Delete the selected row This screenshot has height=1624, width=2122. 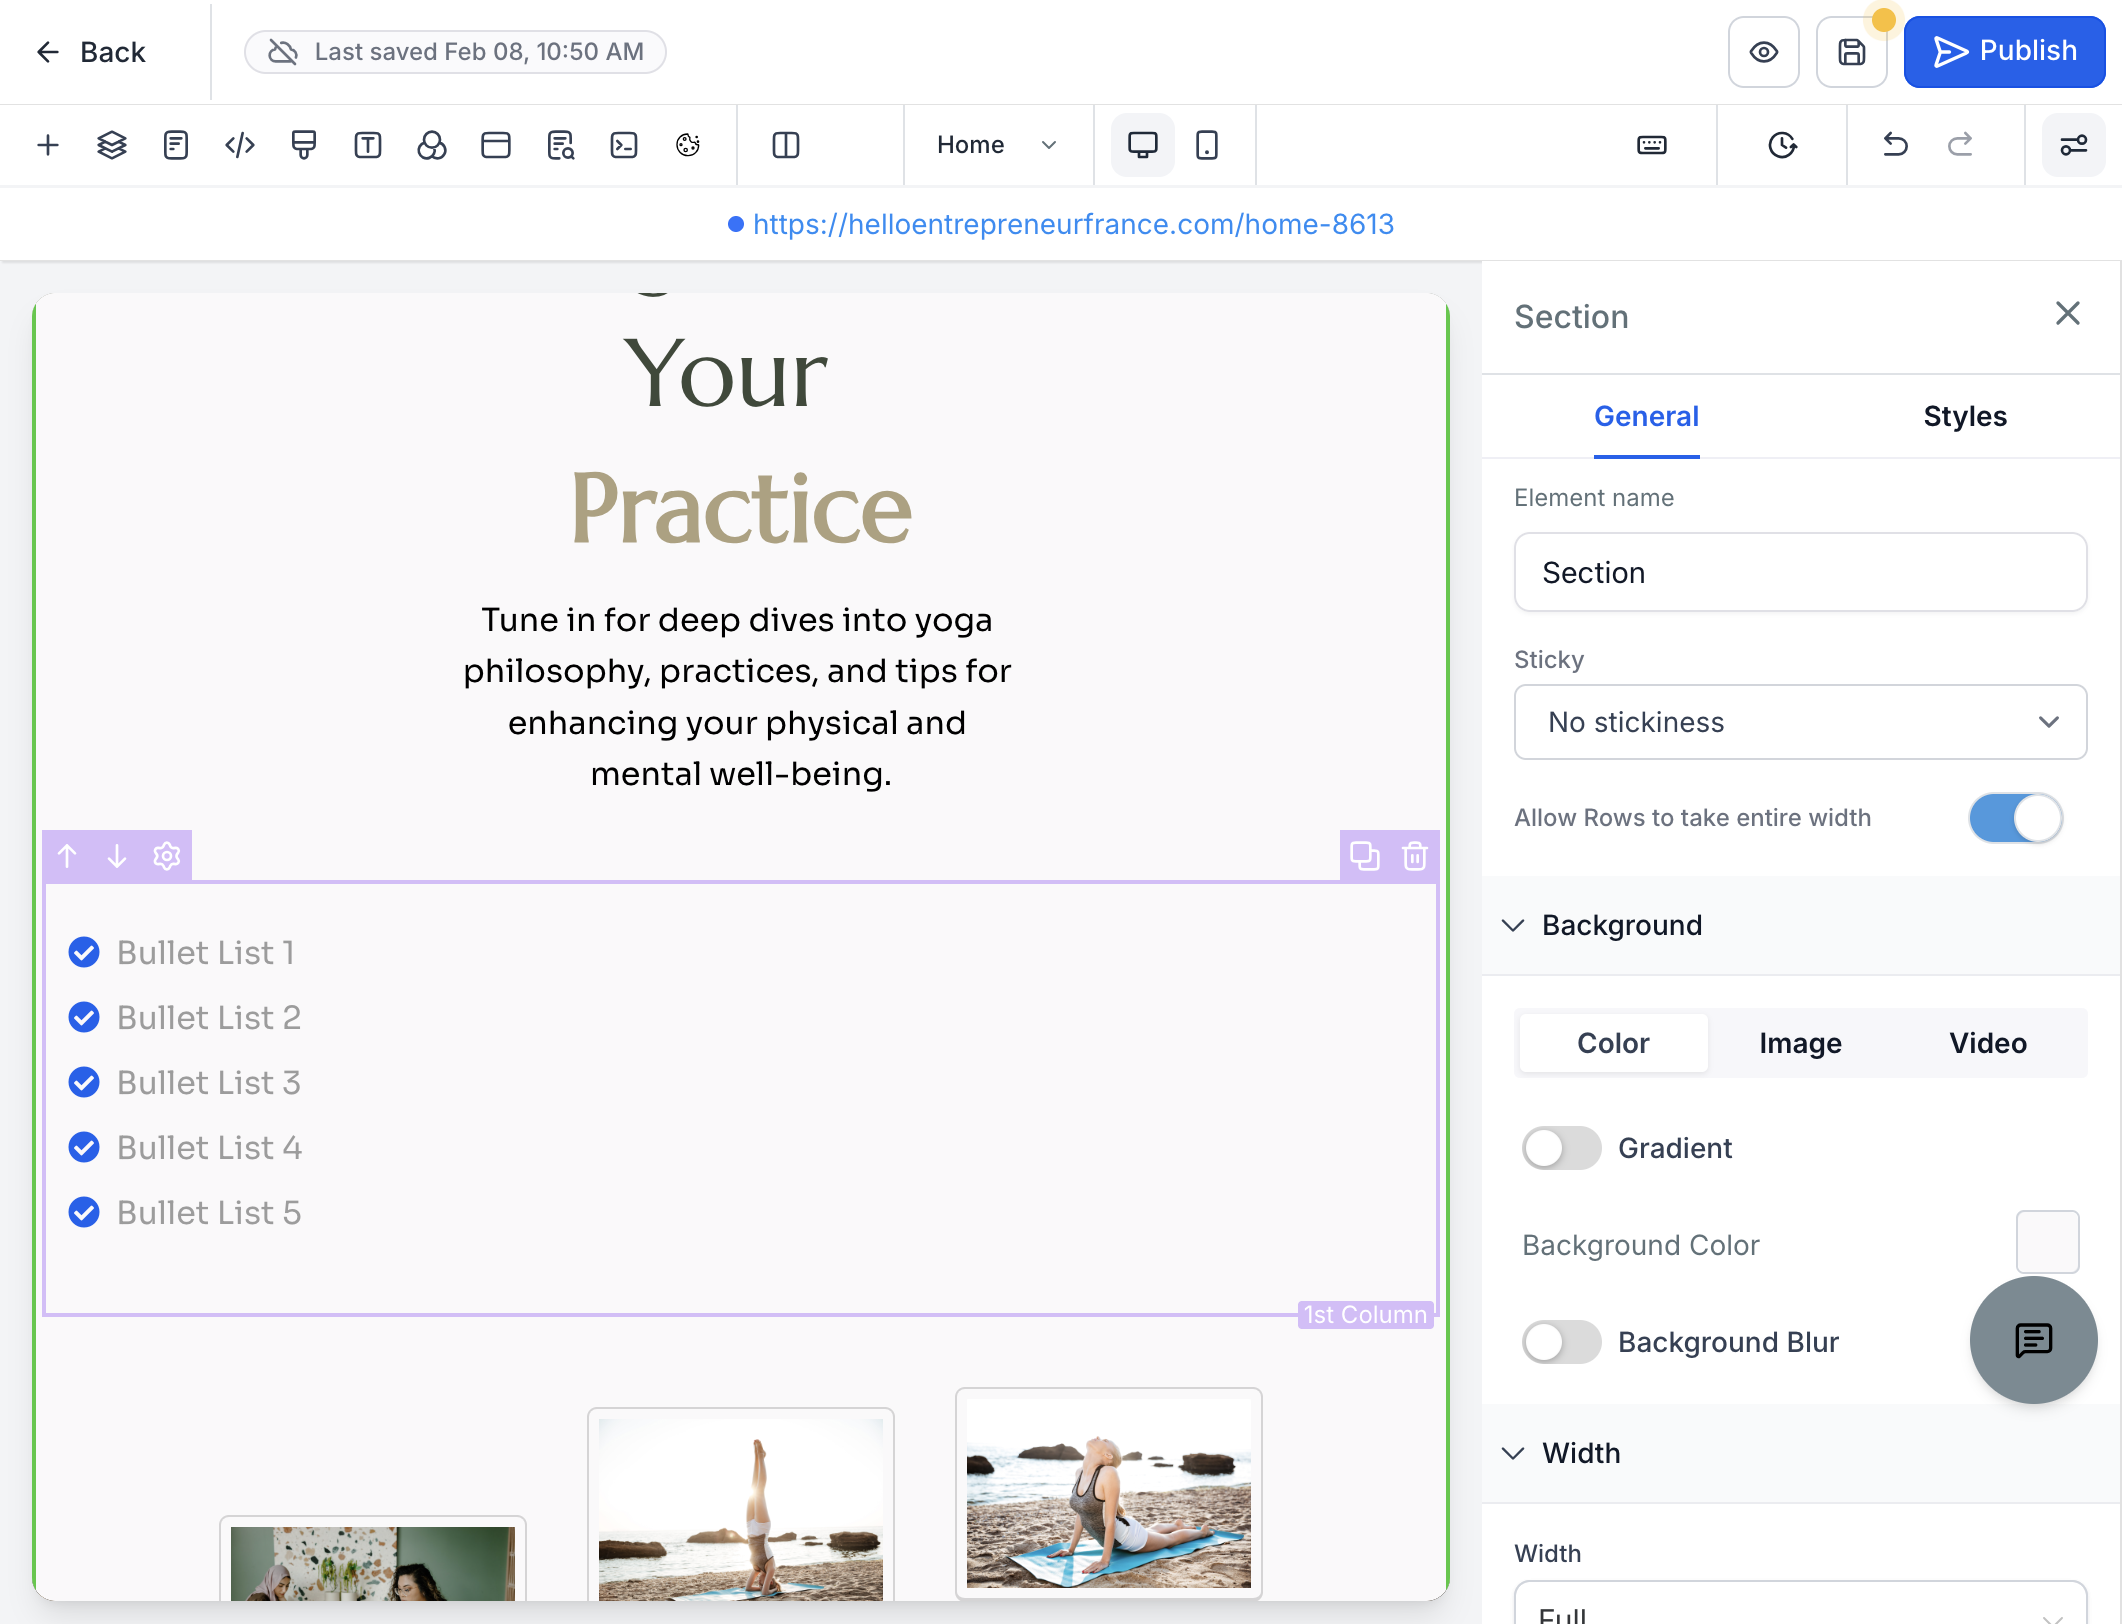click(1415, 856)
